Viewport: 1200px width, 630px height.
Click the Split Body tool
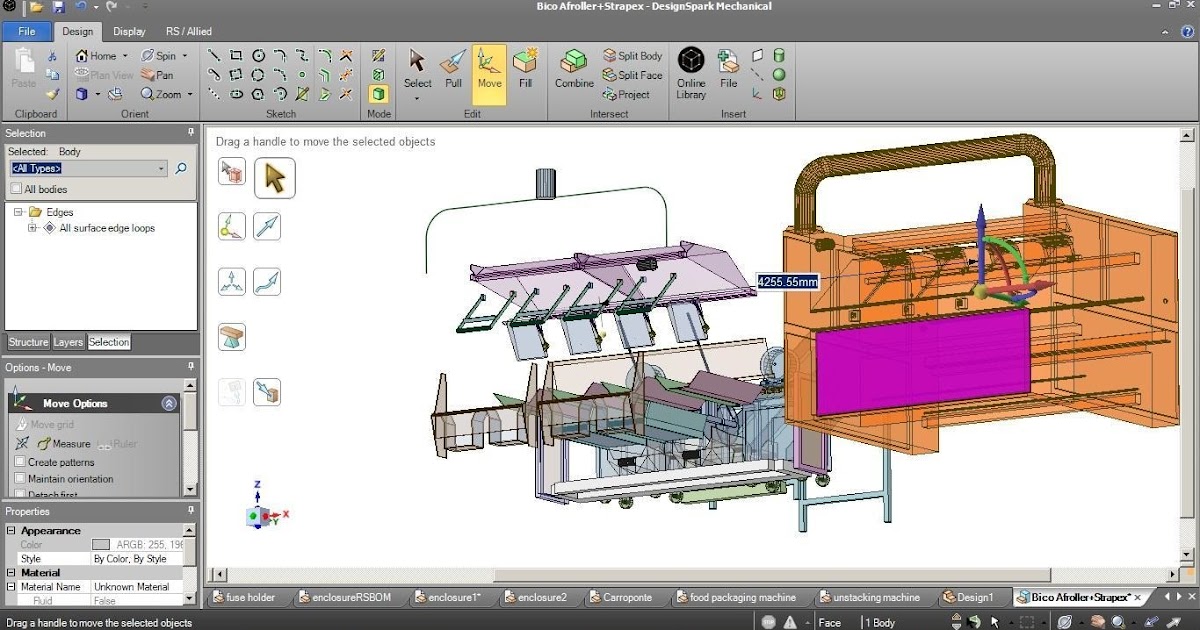pyautogui.click(x=632, y=56)
